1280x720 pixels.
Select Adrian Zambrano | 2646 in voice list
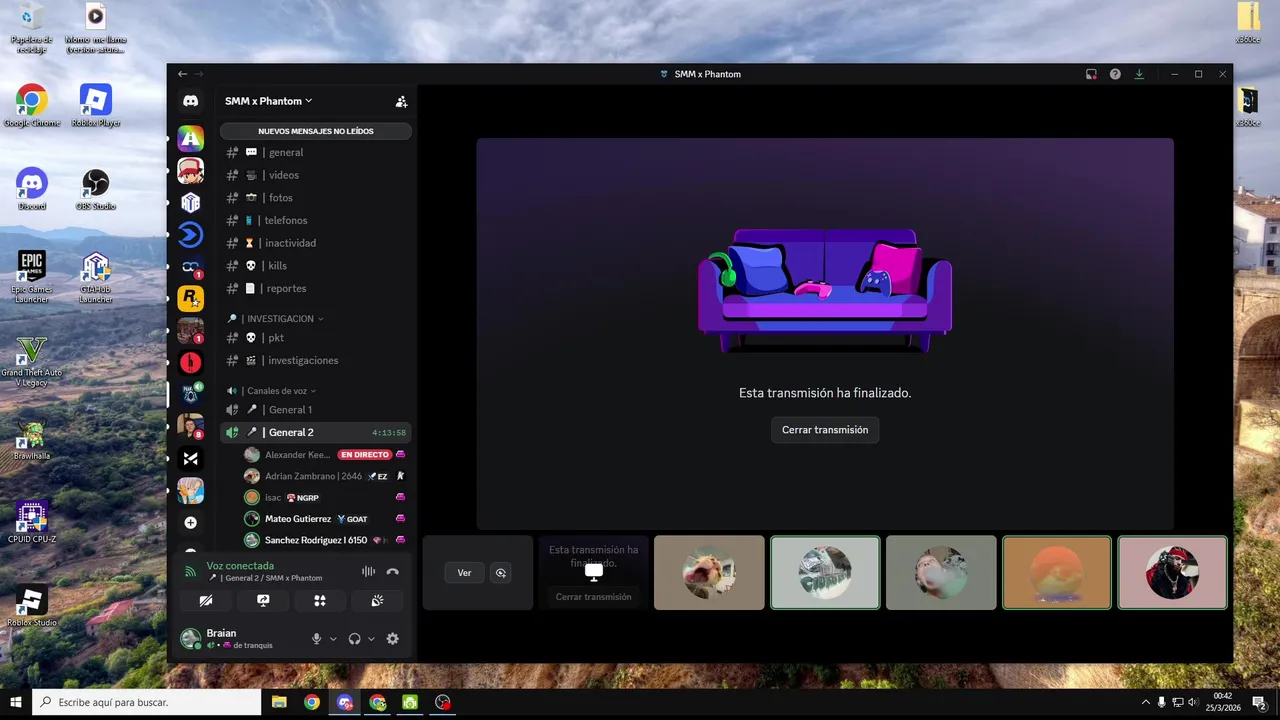tap(326, 476)
